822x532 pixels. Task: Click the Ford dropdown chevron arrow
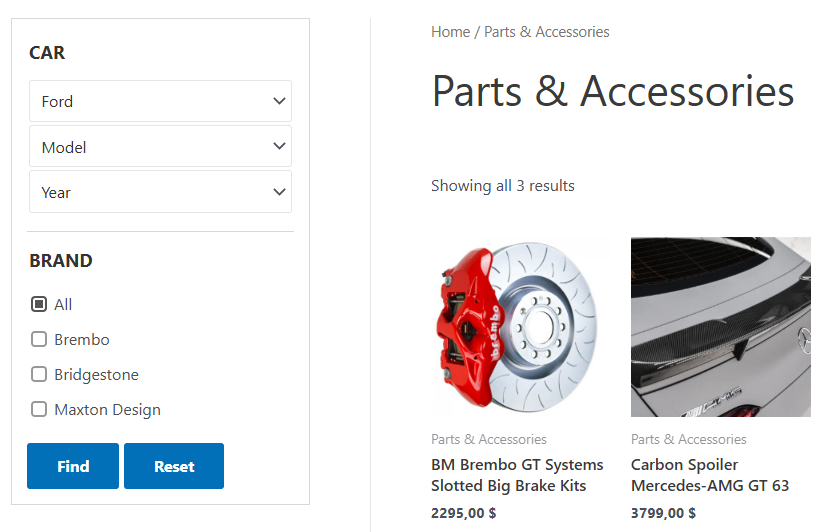(279, 101)
